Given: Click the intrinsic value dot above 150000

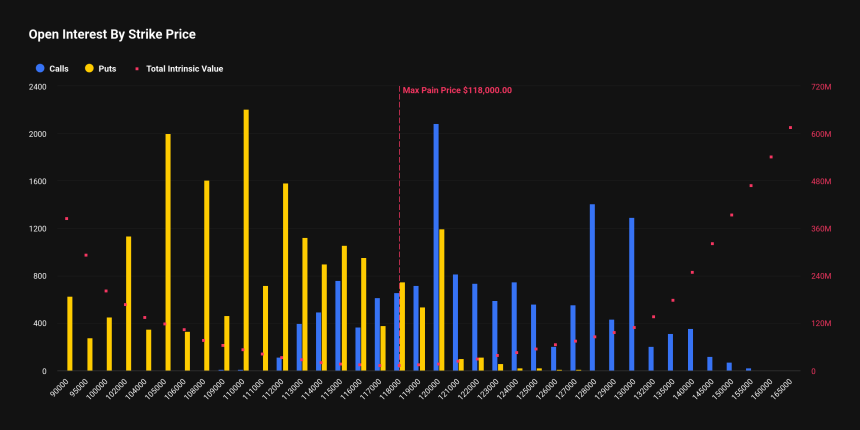Looking at the screenshot, I should [x=732, y=215].
